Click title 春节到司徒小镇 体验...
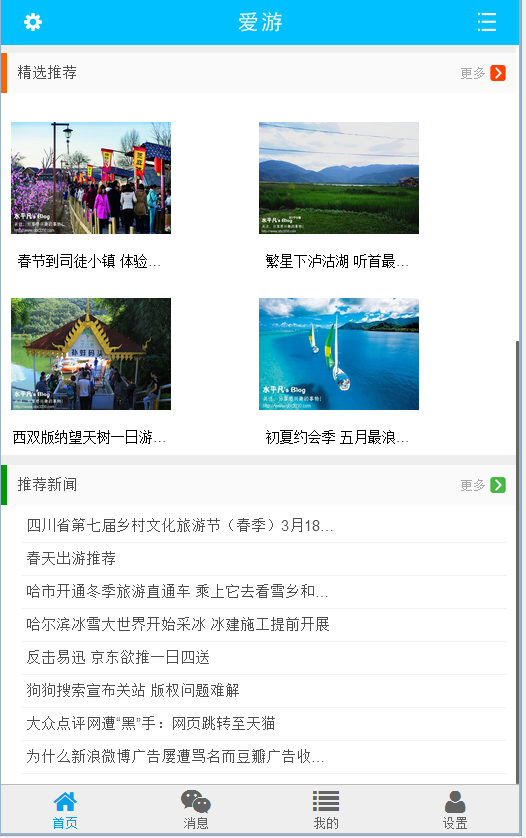Viewport: 526px width, 838px height. pos(89,261)
